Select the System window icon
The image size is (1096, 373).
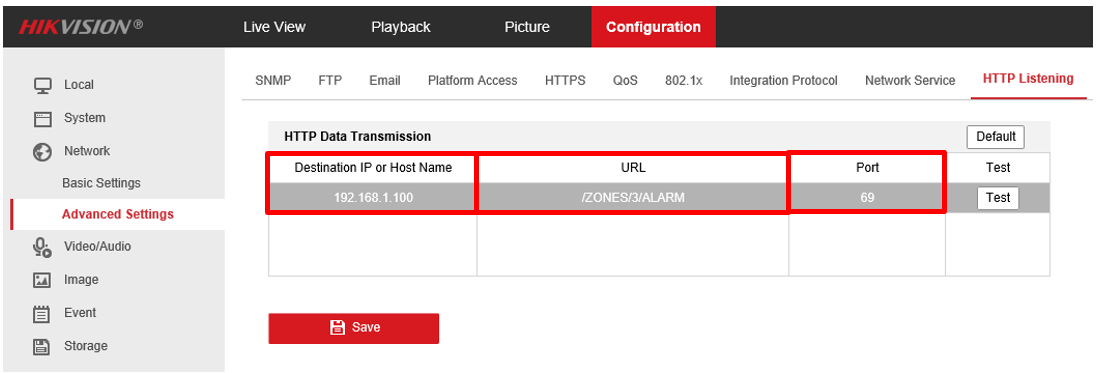pos(43,119)
